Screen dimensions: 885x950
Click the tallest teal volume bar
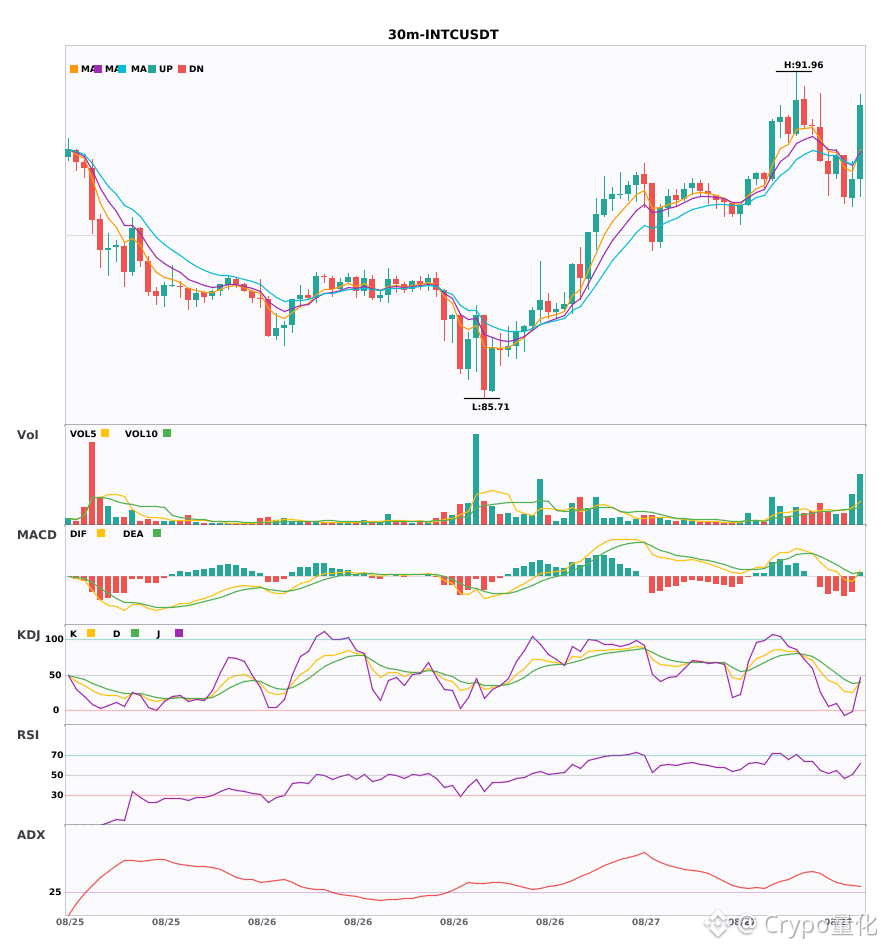pyautogui.click(x=476, y=479)
